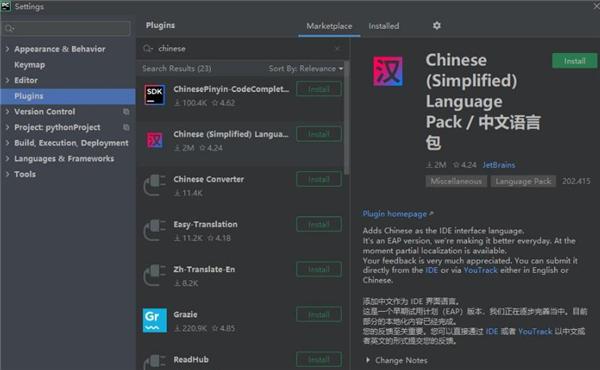The width and height of the screenshot is (600, 370).
Task: Select Easy-Translation plugin name
Action: coord(205,225)
